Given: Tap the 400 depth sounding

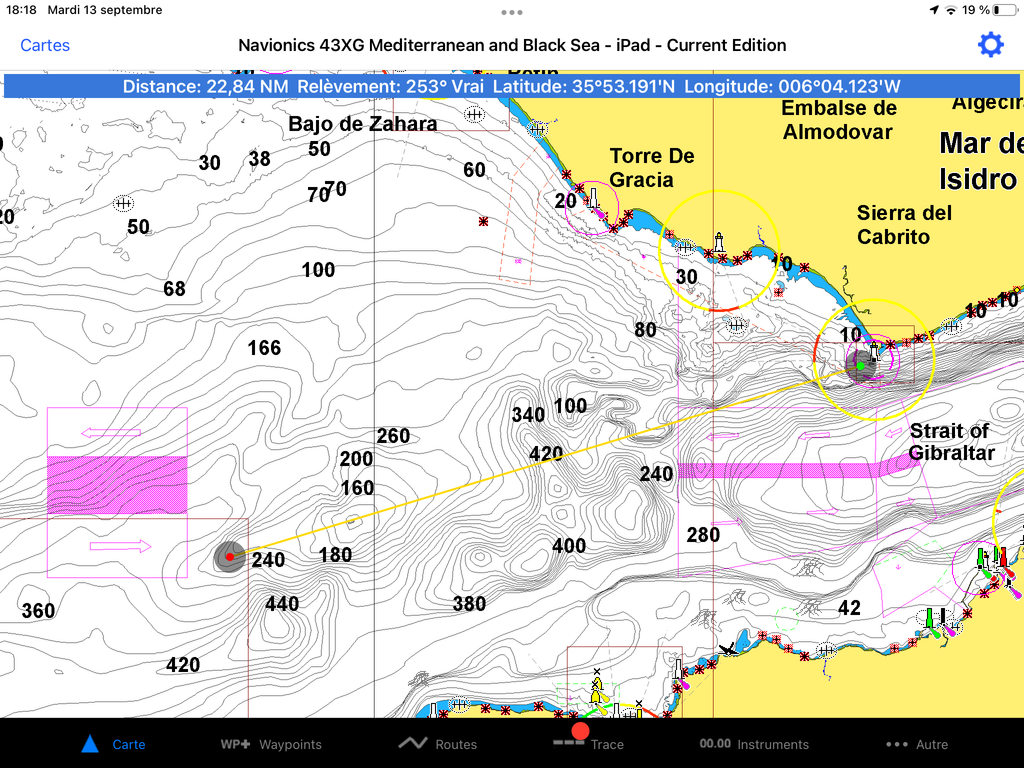Looking at the screenshot, I should click(569, 546).
